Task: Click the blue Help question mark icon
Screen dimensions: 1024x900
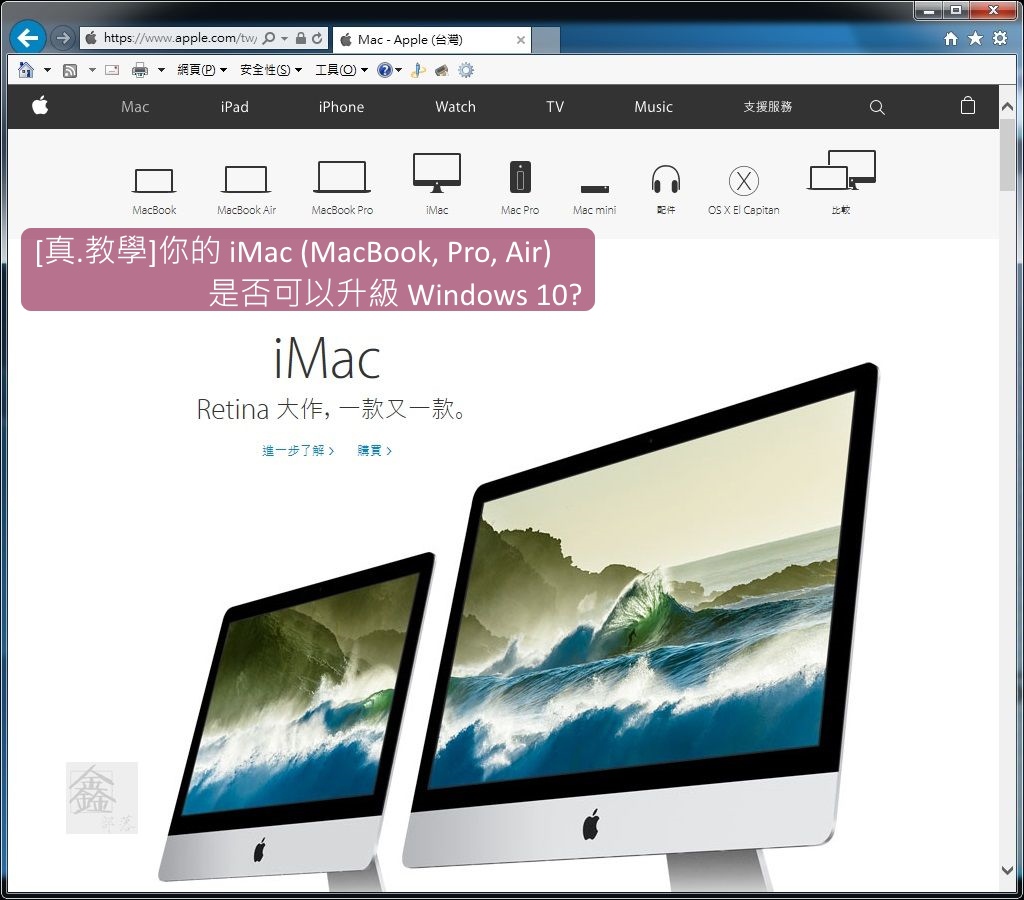Action: (x=385, y=70)
